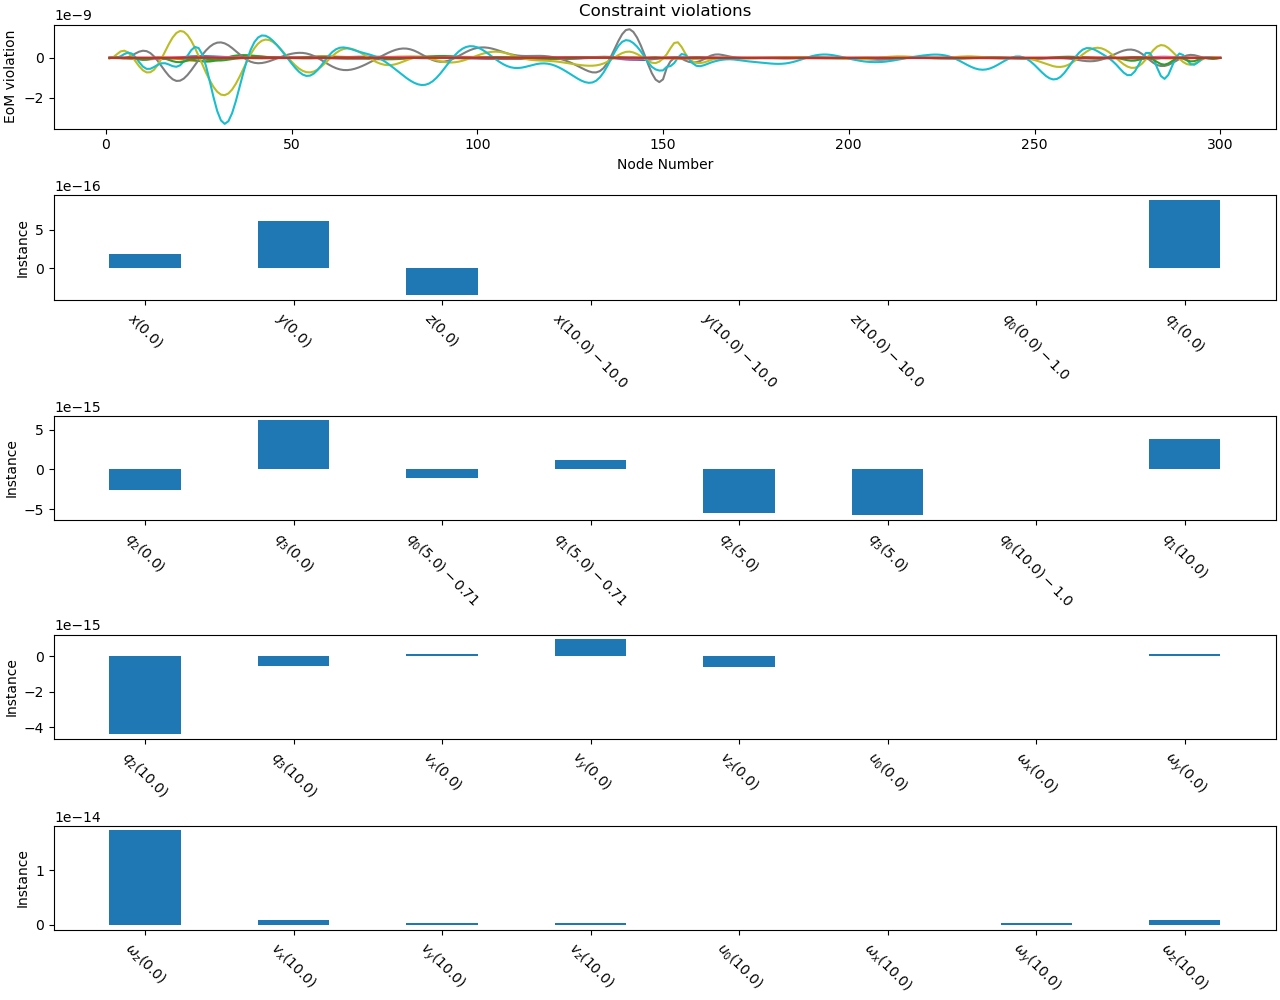
Task: Click the positive bar above q3(0.0)
Action: 293,444
